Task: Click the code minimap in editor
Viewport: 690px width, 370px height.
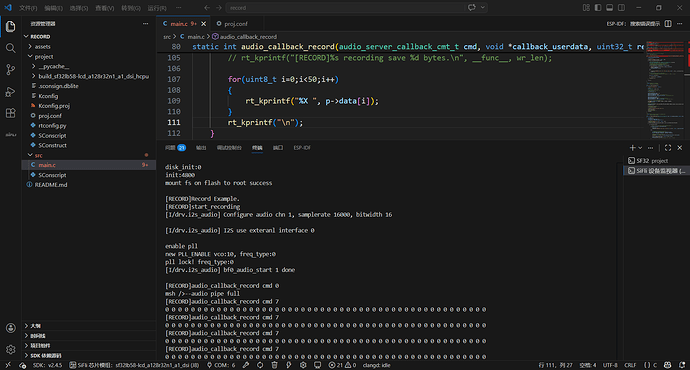Action: (x=664, y=90)
